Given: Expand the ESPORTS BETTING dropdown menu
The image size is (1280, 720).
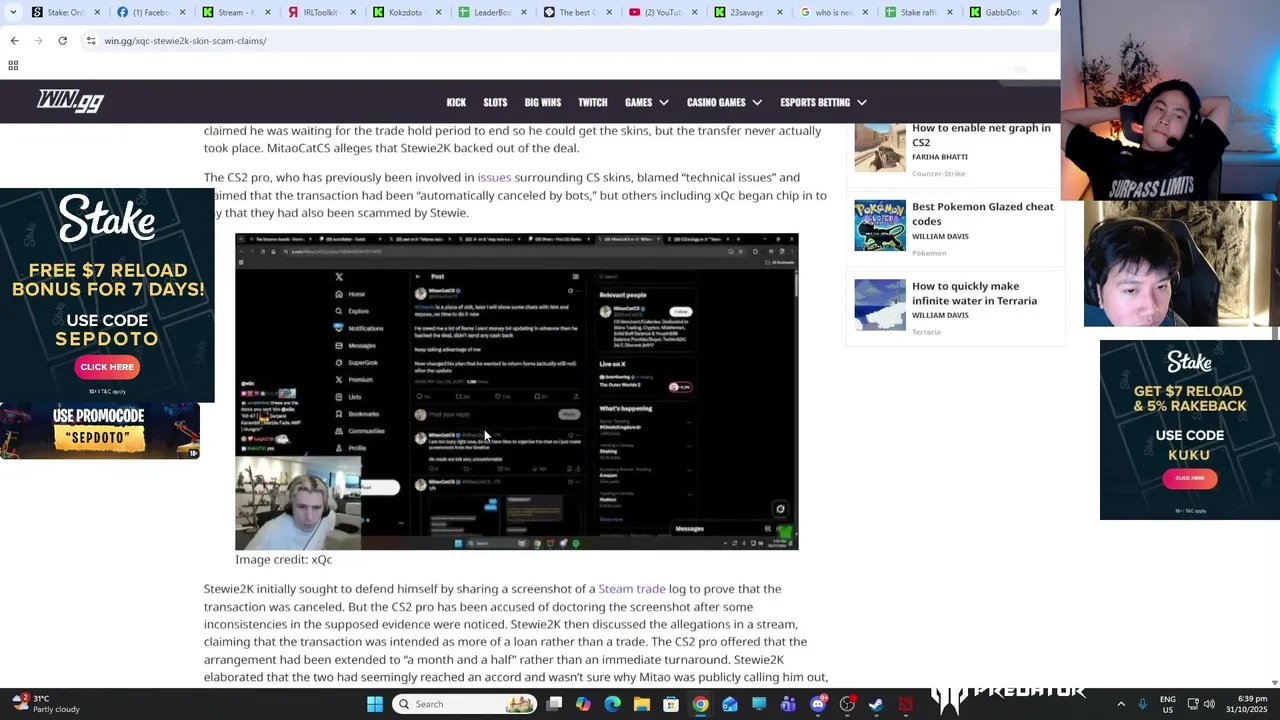Looking at the screenshot, I should click(x=823, y=102).
